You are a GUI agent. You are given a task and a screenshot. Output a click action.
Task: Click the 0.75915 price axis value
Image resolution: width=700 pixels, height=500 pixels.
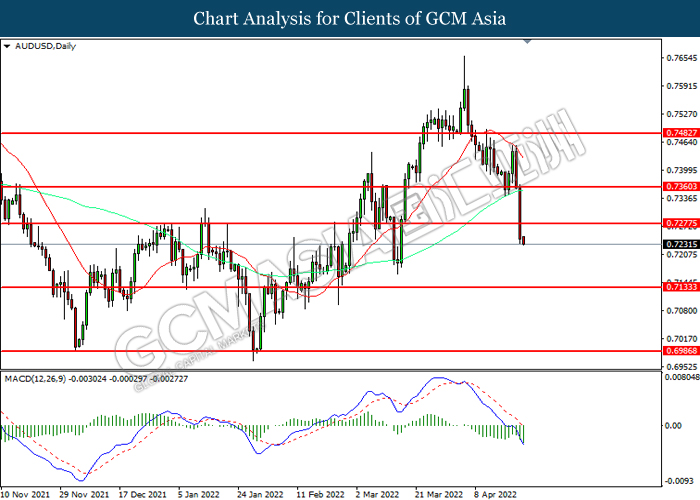coord(682,86)
